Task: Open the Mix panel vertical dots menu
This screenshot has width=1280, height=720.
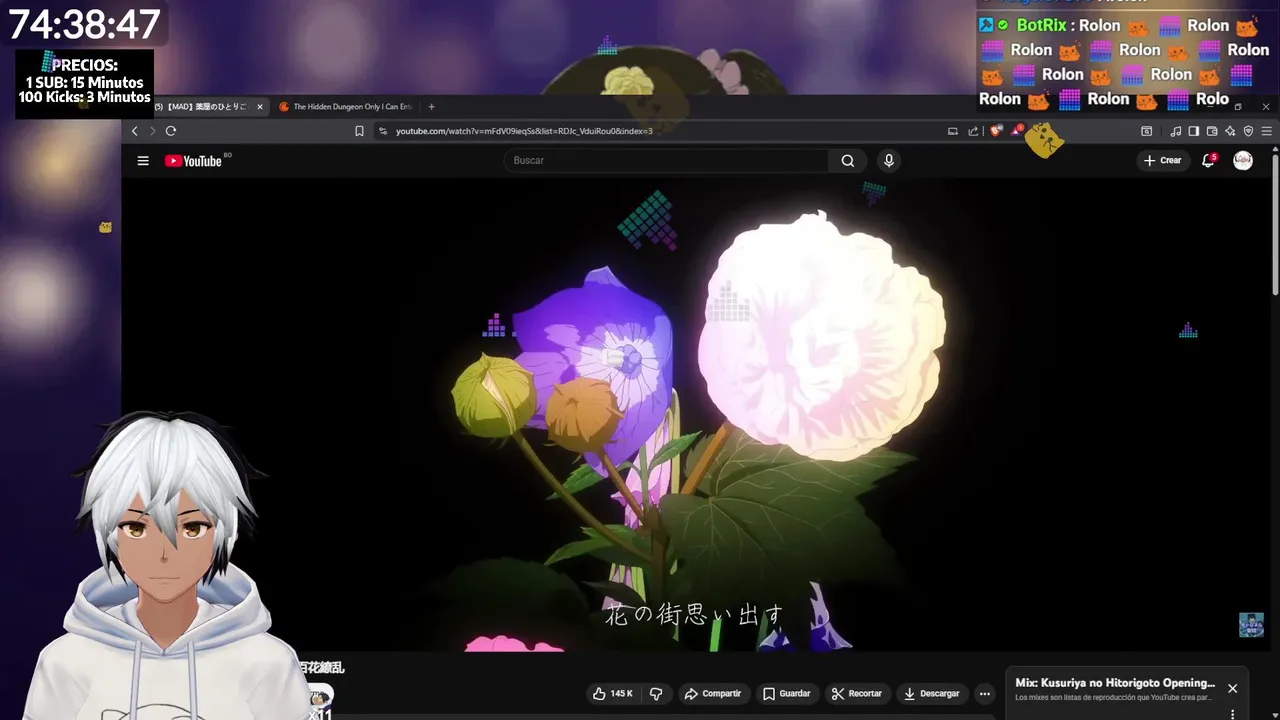Action: pyautogui.click(x=1232, y=714)
